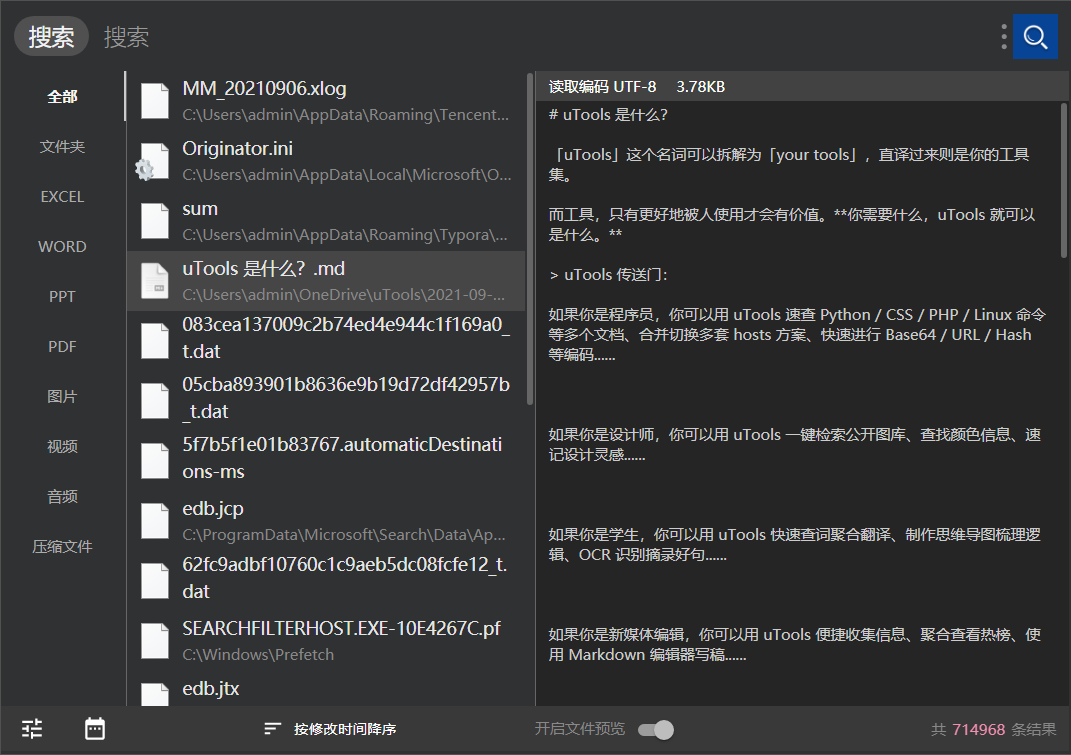Disable the 开启文件预览 preview toggle

click(655, 729)
